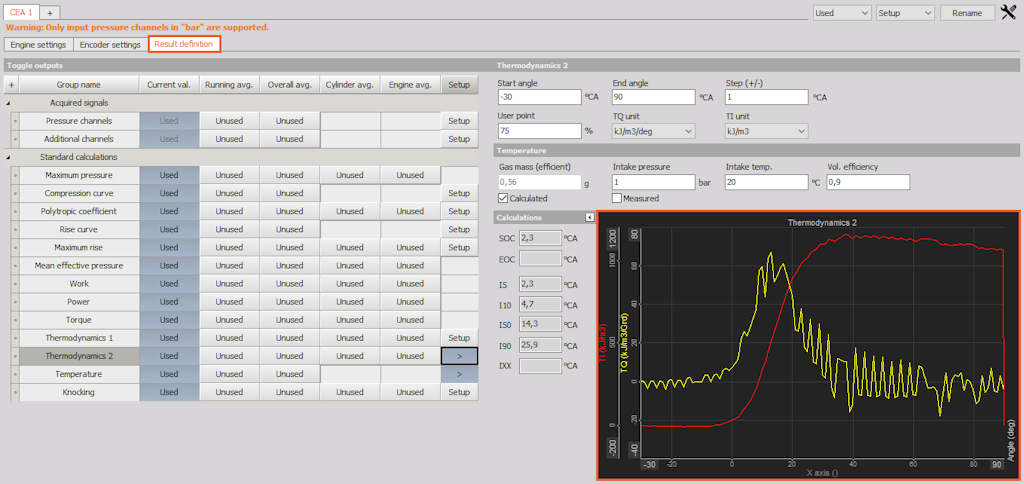Enable the Measured intake pressure checkbox
The height and width of the screenshot is (484, 1024).
[x=616, y=198]
